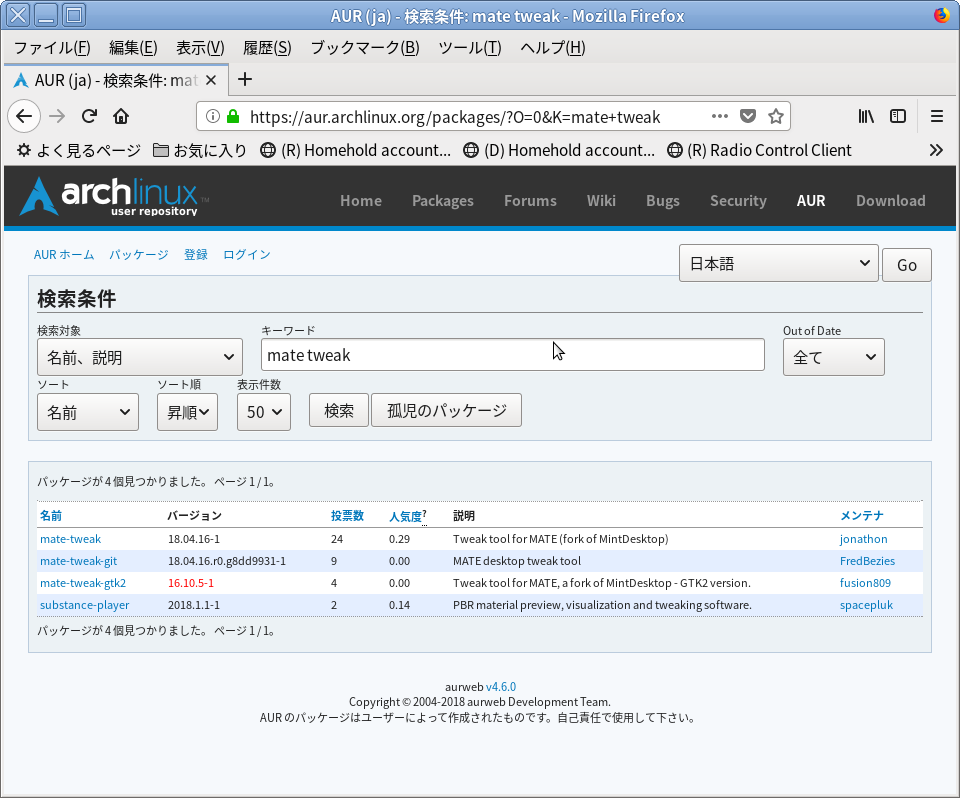Close the AUR (ja) tab
Screen dimensions: 960x798
pos(211,80)
